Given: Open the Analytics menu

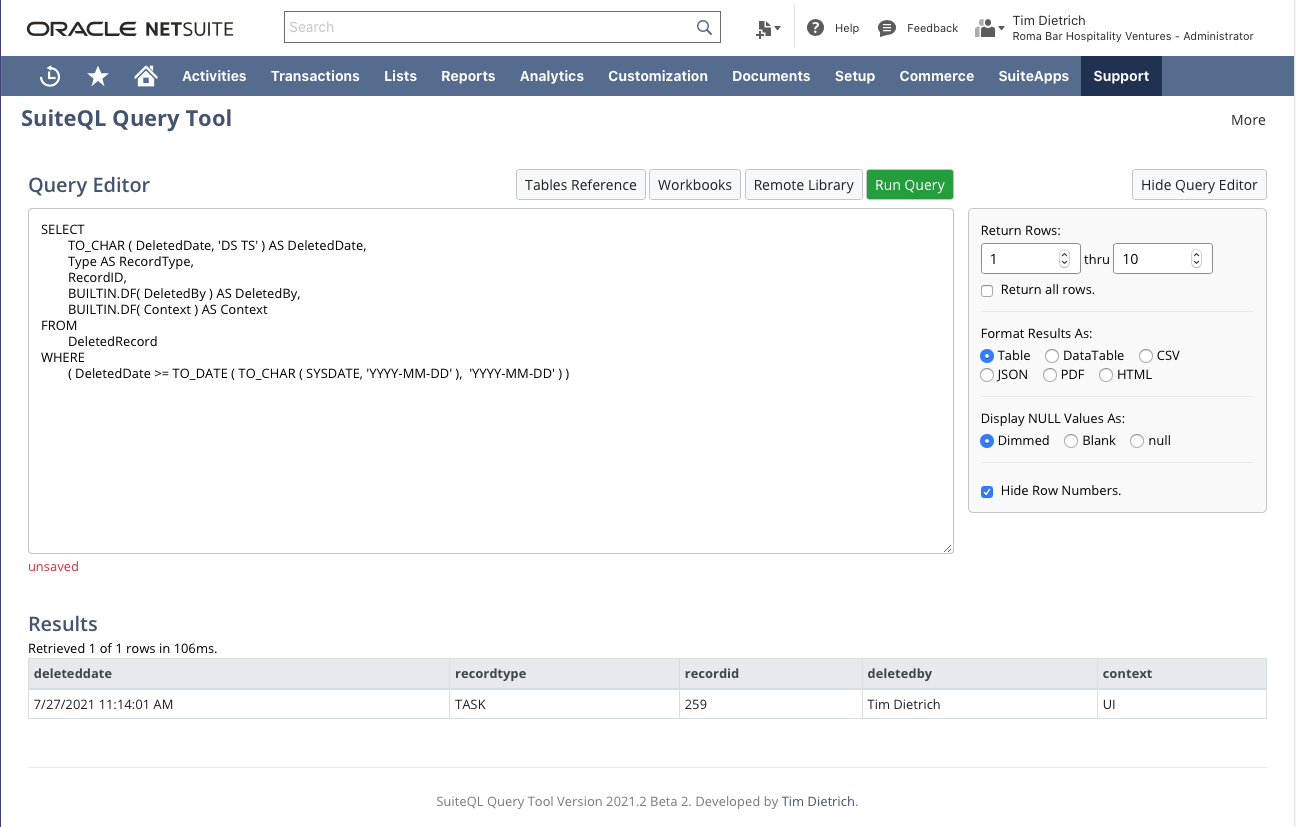Looking at the screenshot, I should pos(552,76).
